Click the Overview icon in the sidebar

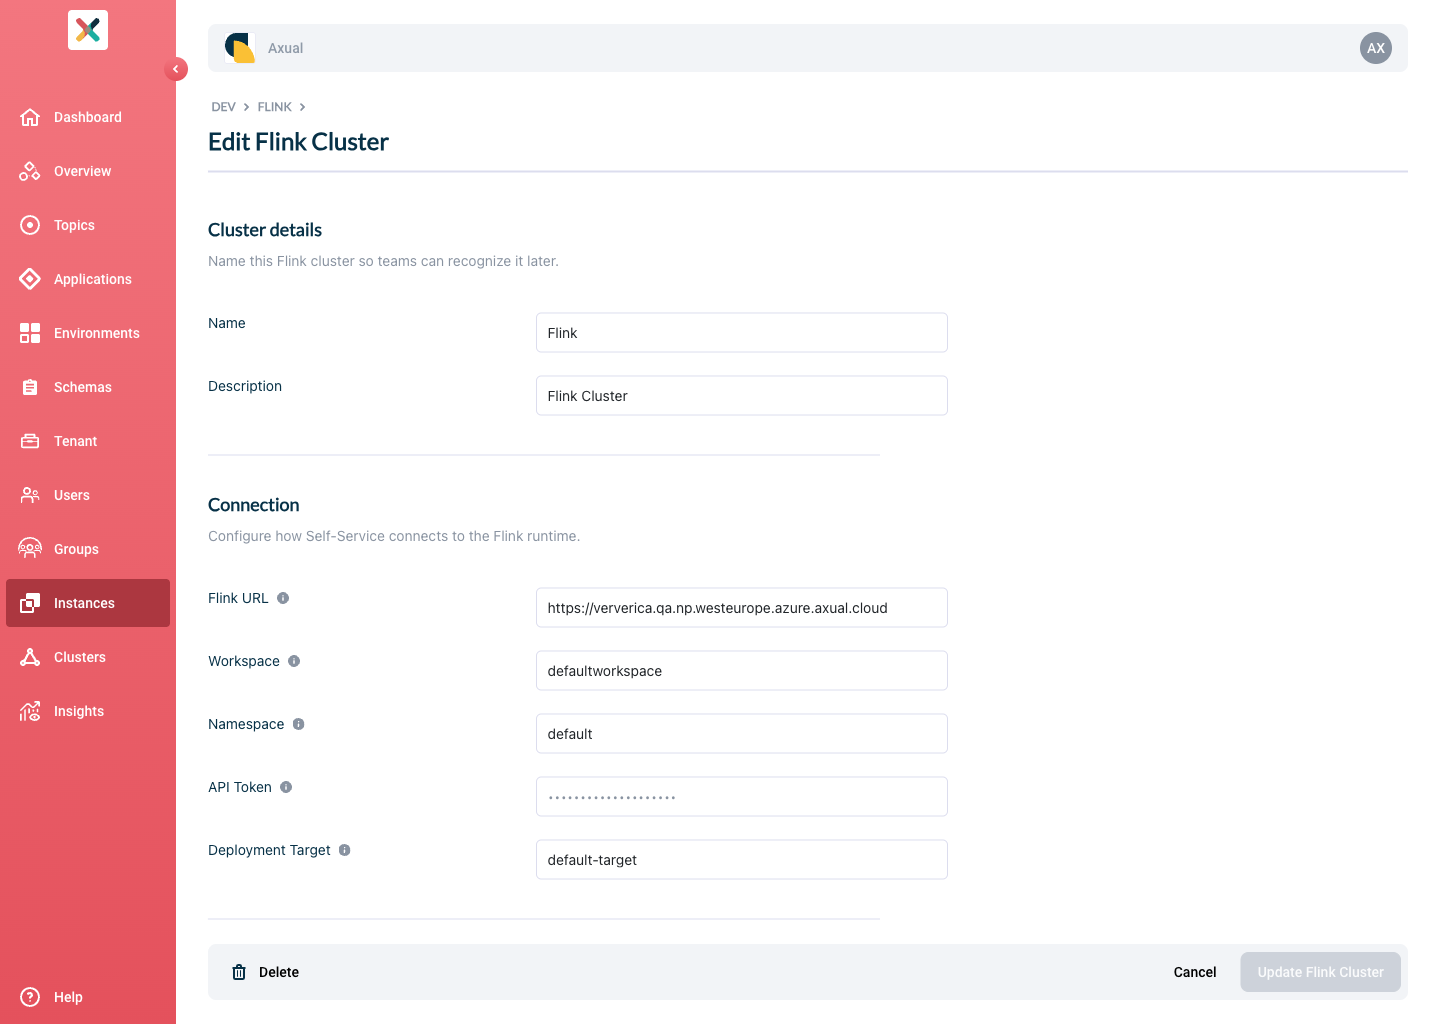pyautogui.click(x=30, y=171)
